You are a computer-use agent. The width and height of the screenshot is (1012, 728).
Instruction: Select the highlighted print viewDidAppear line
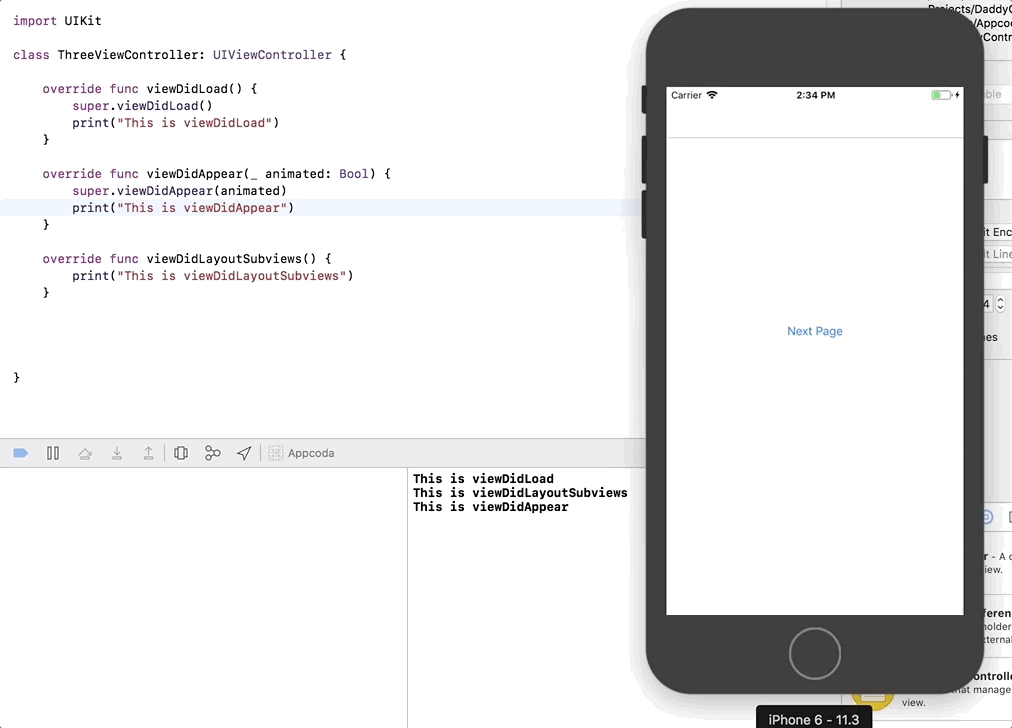pyautogui.click(x=182, y=207)
